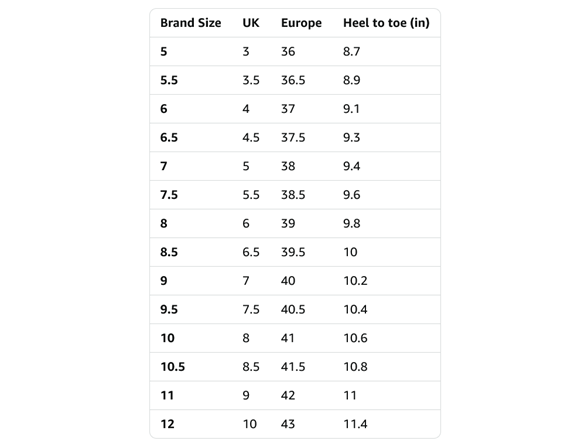Image resolution: width=588 pixels, height=441 pixels.
Task: Select brand size 5.5 row label
Action: coord(169,80)
